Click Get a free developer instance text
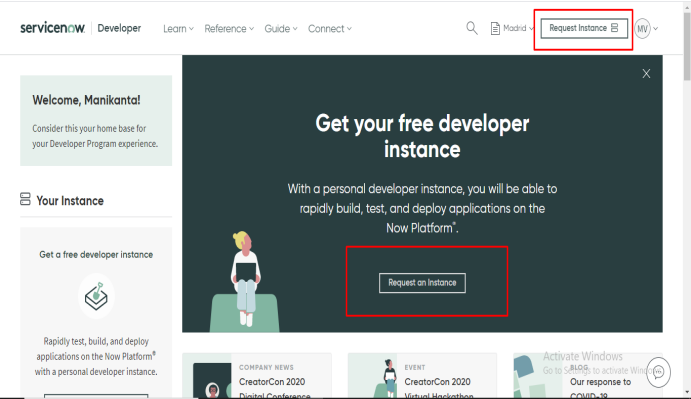 96,254
